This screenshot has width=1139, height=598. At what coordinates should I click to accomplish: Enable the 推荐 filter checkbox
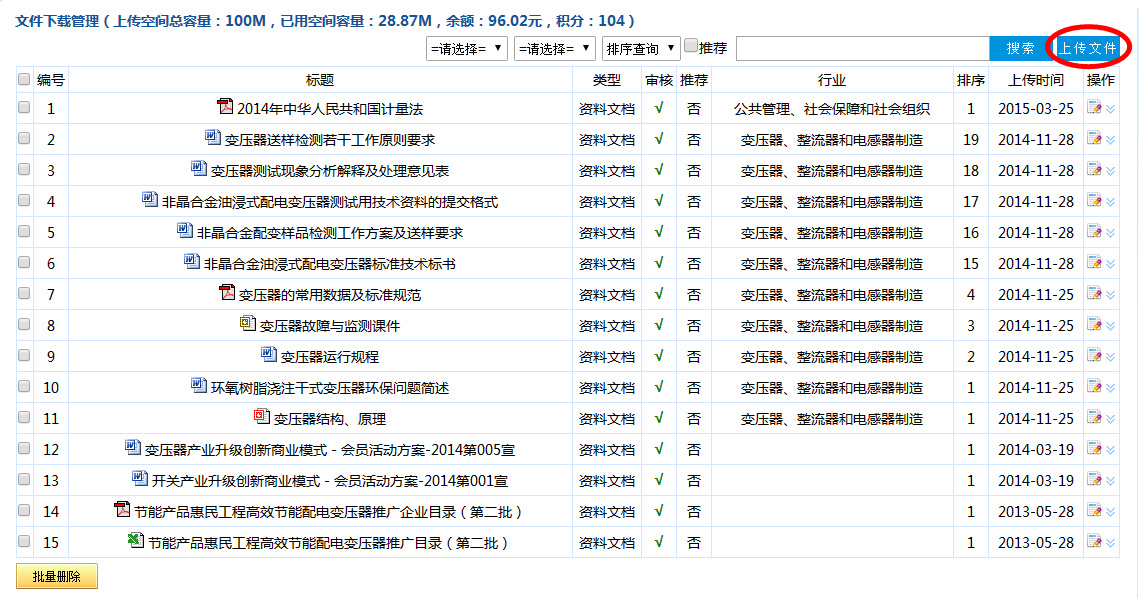tap(691, 46)
